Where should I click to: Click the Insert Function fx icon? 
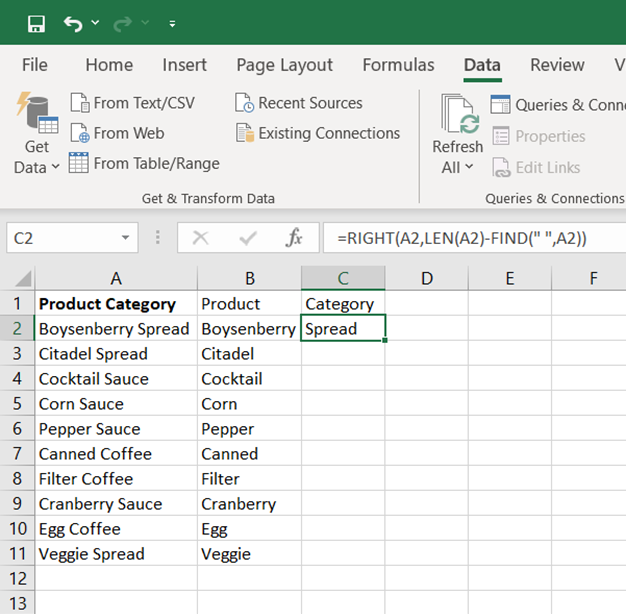click(x=294, y=238)
